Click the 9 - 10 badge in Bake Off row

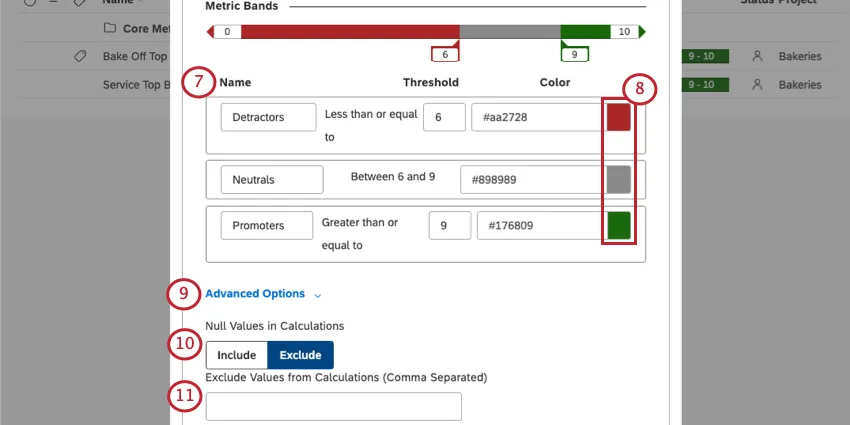click(705, 56)
